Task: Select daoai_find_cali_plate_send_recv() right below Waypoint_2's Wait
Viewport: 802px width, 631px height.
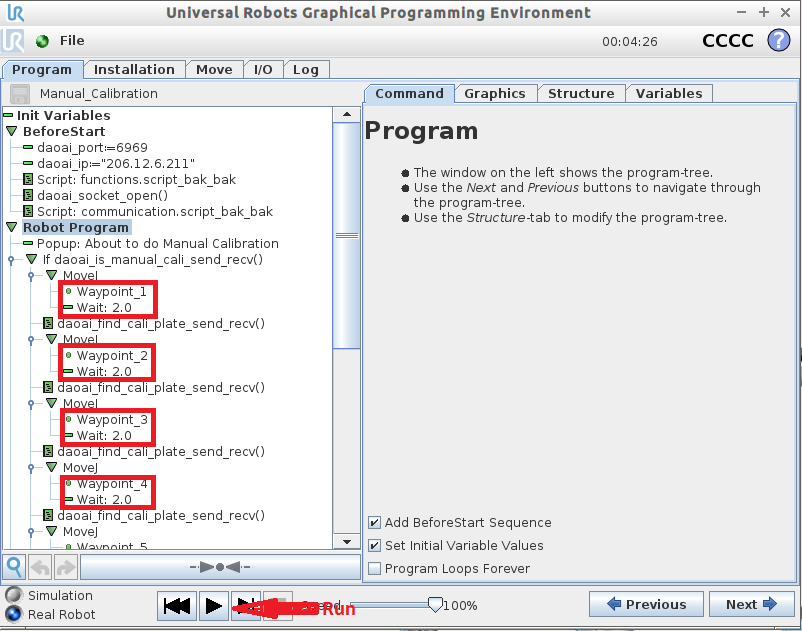Action: 154,388
